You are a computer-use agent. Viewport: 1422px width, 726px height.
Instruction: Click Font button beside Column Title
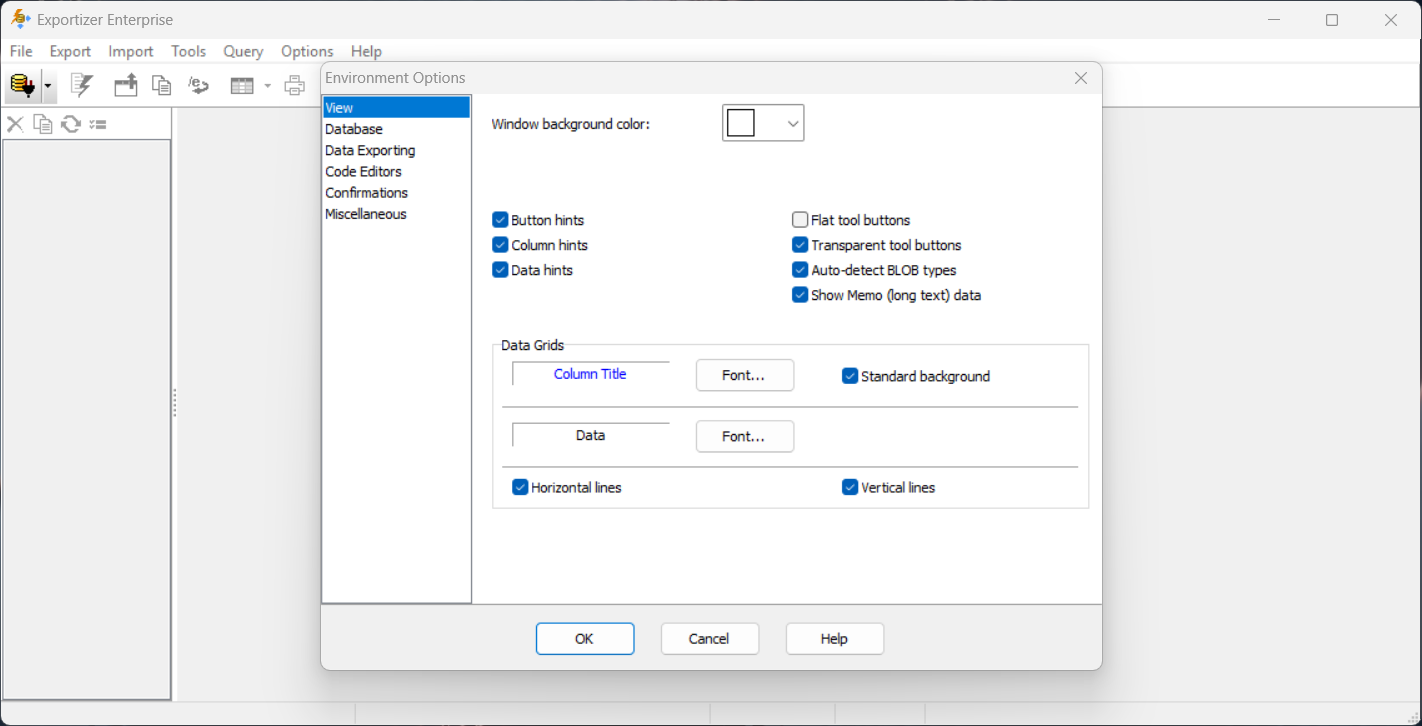pyautogui.click(x=744, y=375)
